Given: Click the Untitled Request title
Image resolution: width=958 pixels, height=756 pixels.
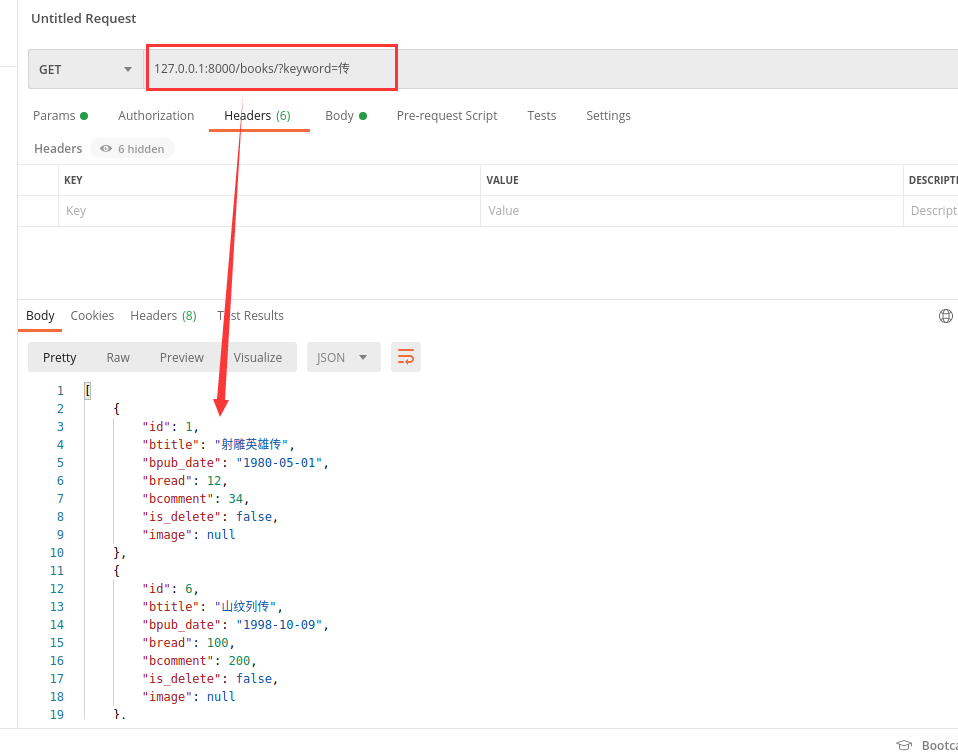Looking at the screenshot, I should tap(84, 18).
